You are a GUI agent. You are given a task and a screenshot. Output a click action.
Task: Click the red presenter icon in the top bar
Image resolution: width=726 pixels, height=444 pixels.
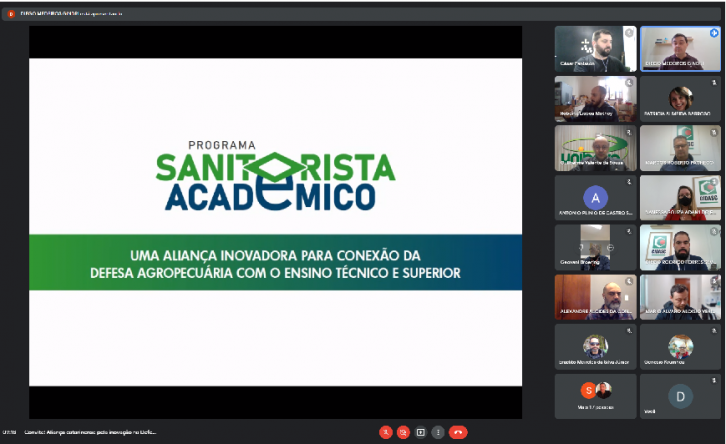pos(11,14)
